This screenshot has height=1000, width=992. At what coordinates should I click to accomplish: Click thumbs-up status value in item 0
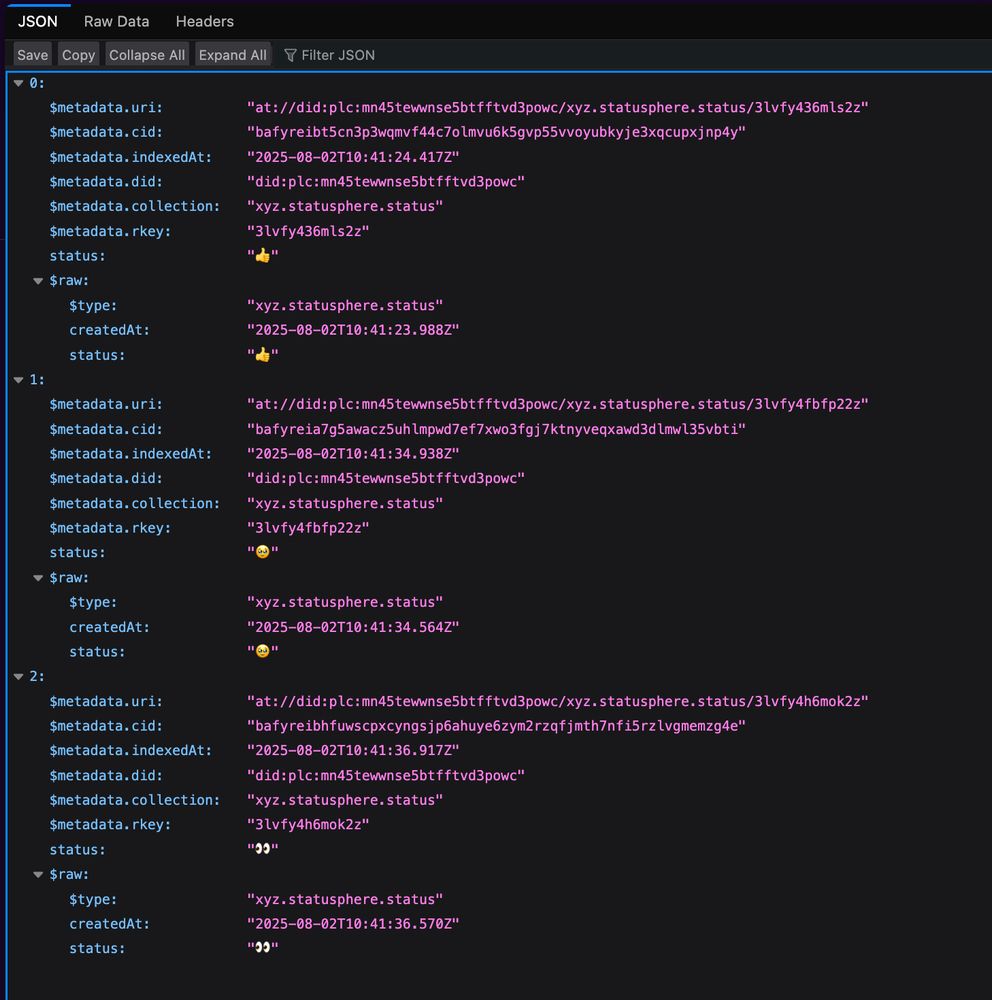pos(263,256)
